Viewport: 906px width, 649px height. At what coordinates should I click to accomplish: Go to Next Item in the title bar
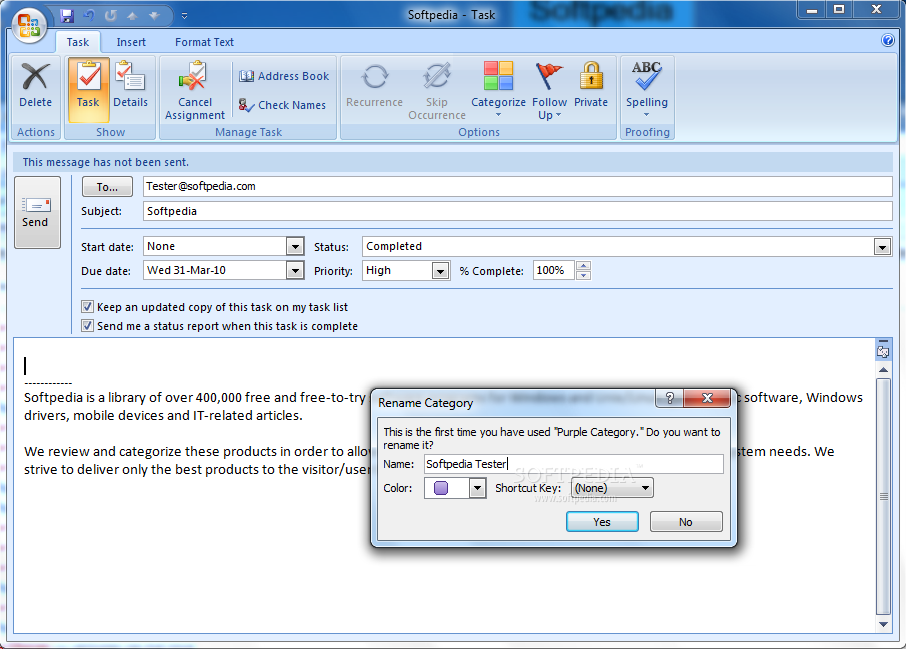click(154, 16)
